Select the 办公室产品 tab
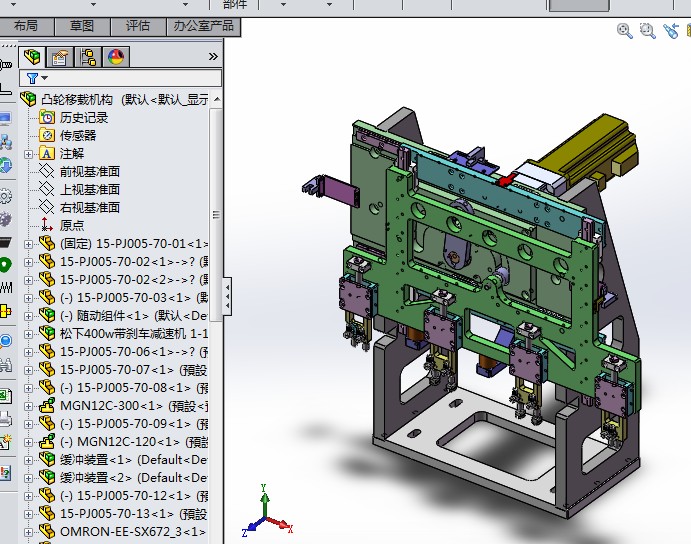 [203, 26]
